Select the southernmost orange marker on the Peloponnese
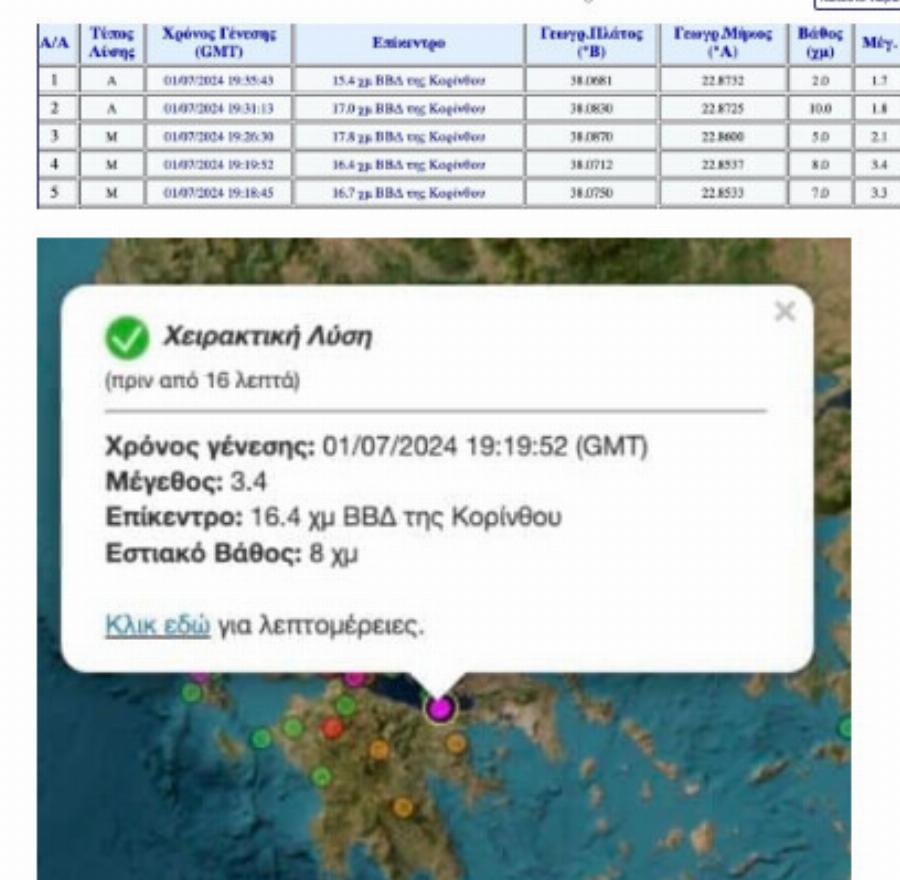900x880 pixels. (x=402, y=807)
